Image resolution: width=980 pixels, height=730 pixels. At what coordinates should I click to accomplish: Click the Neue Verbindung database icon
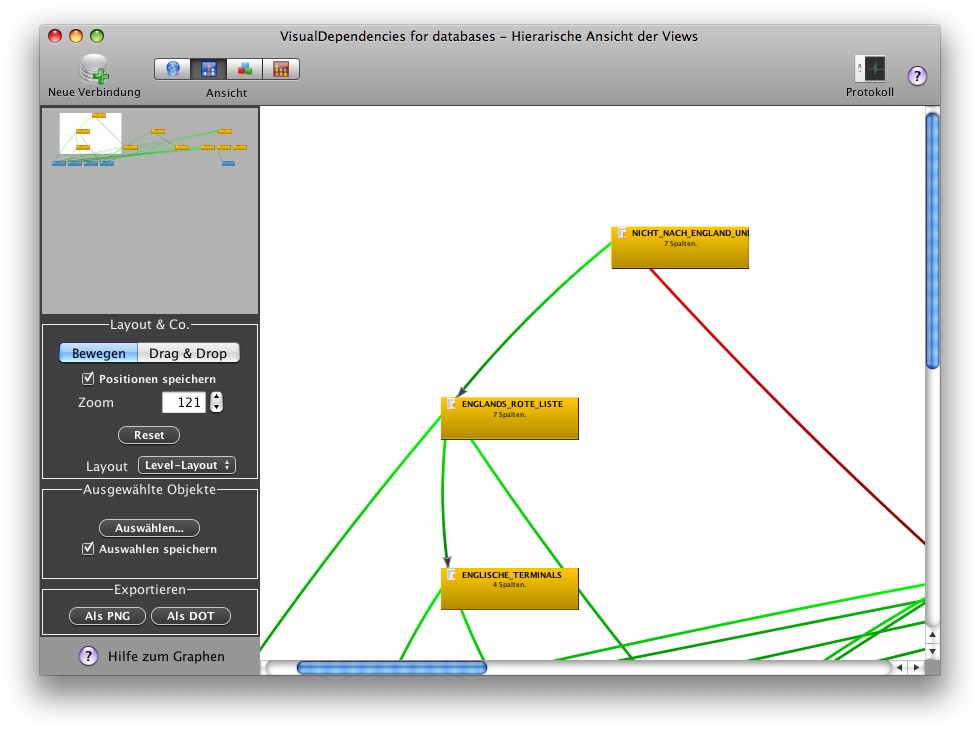(94, 69)
